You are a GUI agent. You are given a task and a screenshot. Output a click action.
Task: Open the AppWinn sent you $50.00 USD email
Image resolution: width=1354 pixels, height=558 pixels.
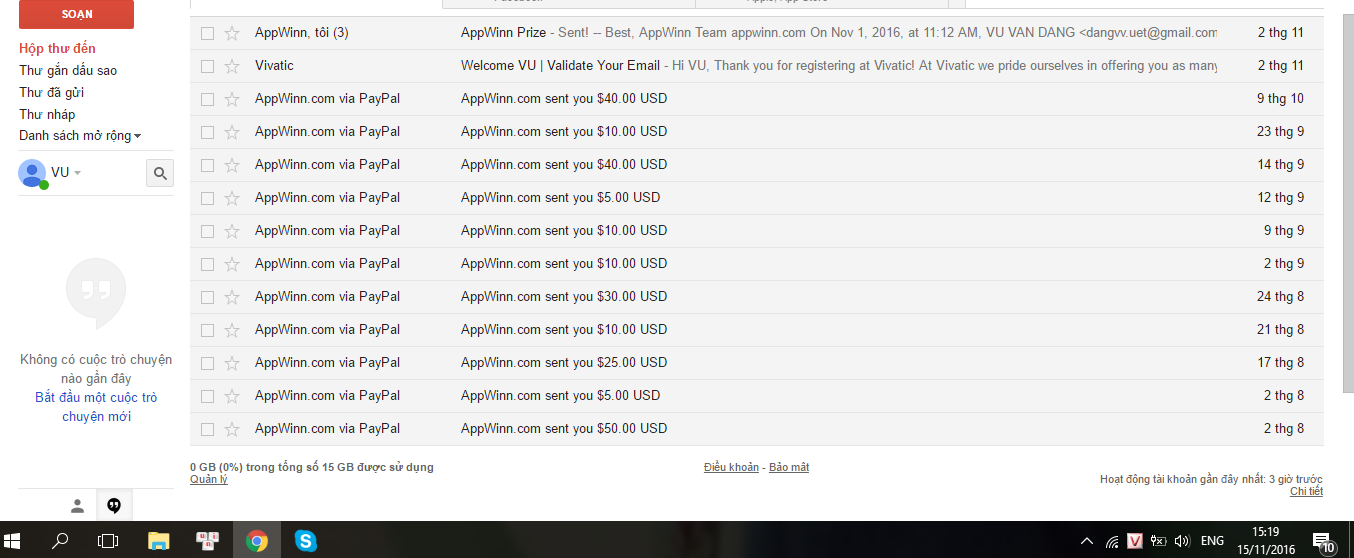pyautogui.click(x=756, y=429)
